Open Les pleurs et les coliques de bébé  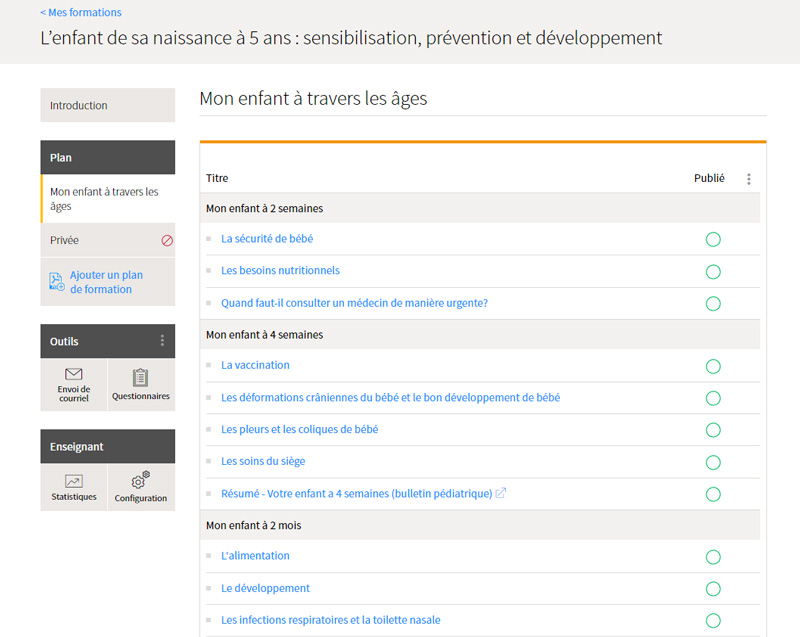tap(299, 430)
